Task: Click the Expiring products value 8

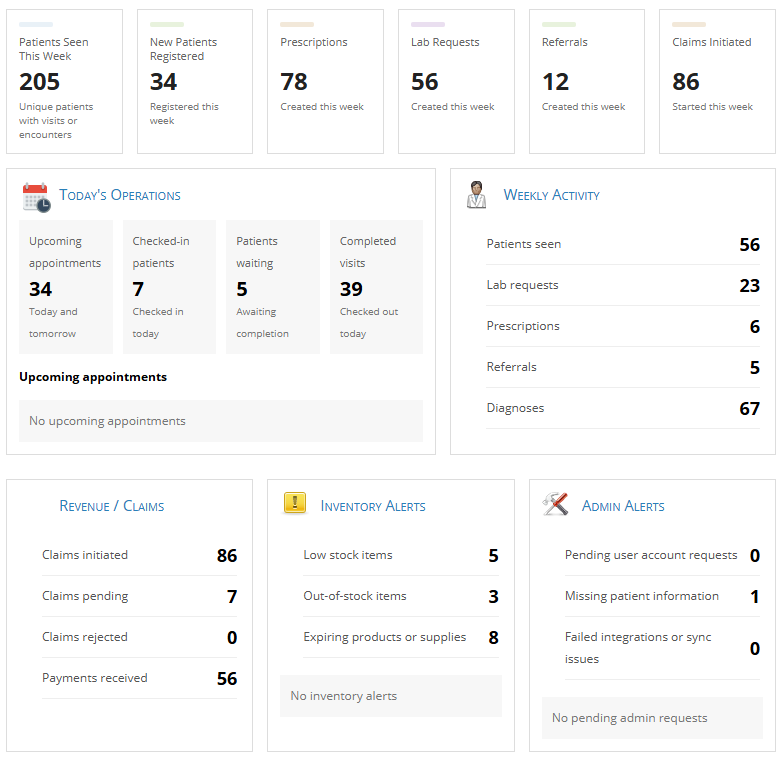Action: point(494,638)
